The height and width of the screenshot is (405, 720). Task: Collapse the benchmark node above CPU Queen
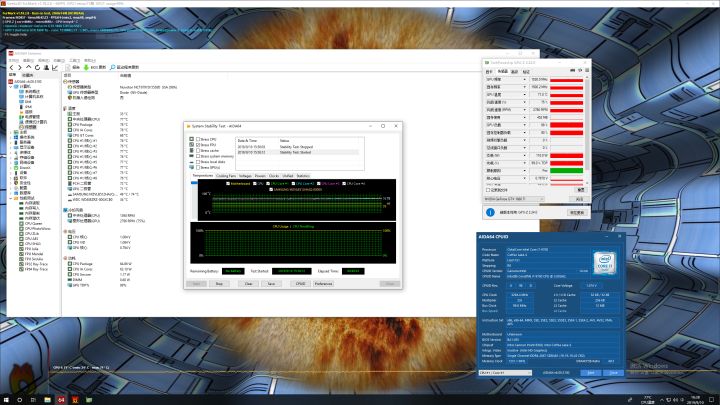point(11,198)
